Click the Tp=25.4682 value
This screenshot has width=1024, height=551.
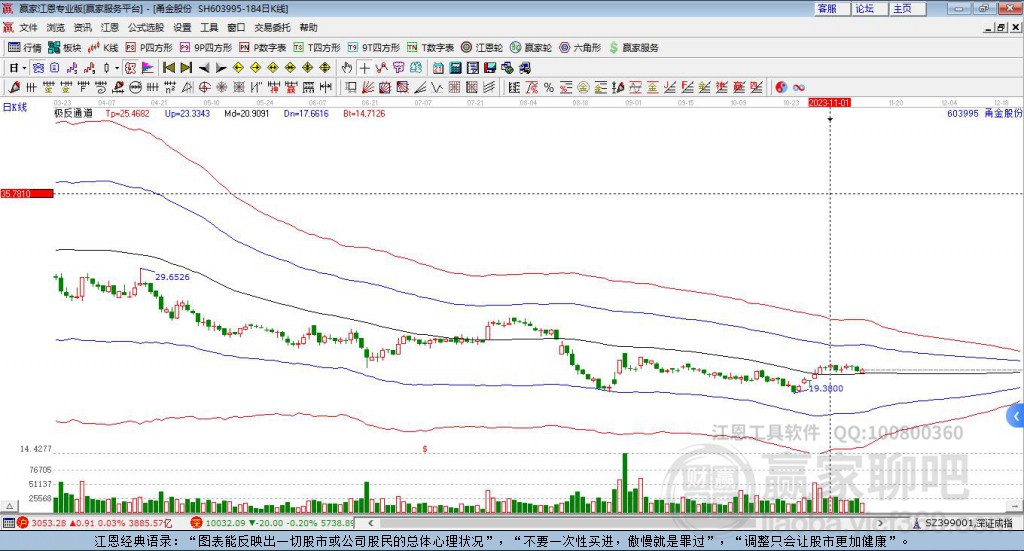(x=127, y=113)
